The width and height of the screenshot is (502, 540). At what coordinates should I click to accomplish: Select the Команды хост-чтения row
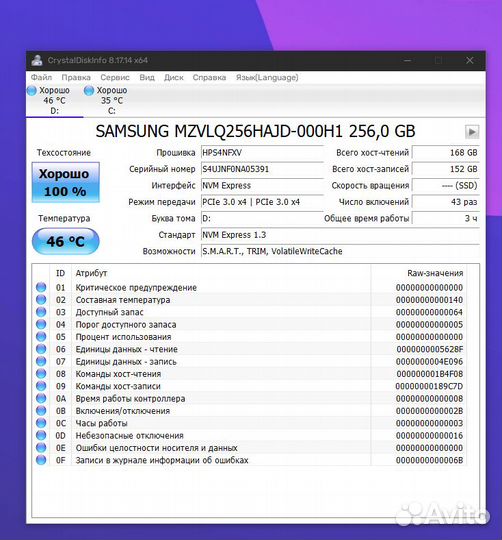click(249, 374)
